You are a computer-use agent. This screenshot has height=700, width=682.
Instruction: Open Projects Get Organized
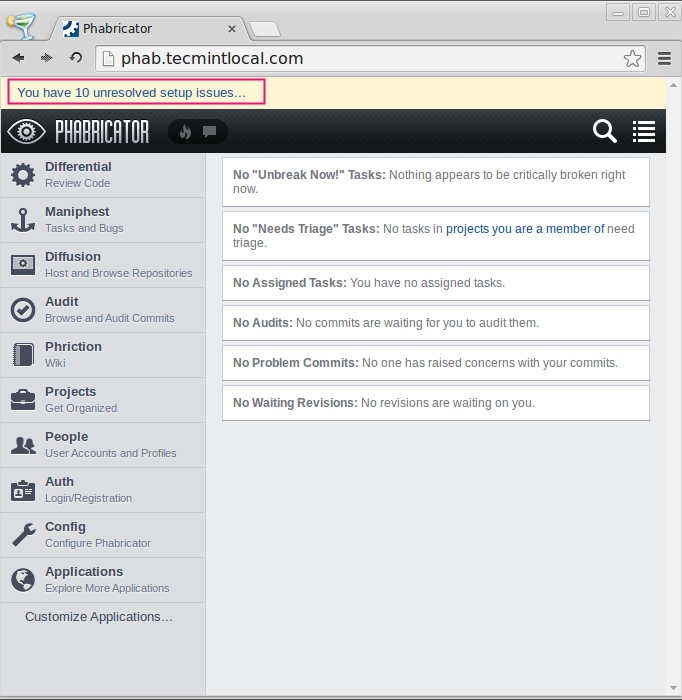103,400
